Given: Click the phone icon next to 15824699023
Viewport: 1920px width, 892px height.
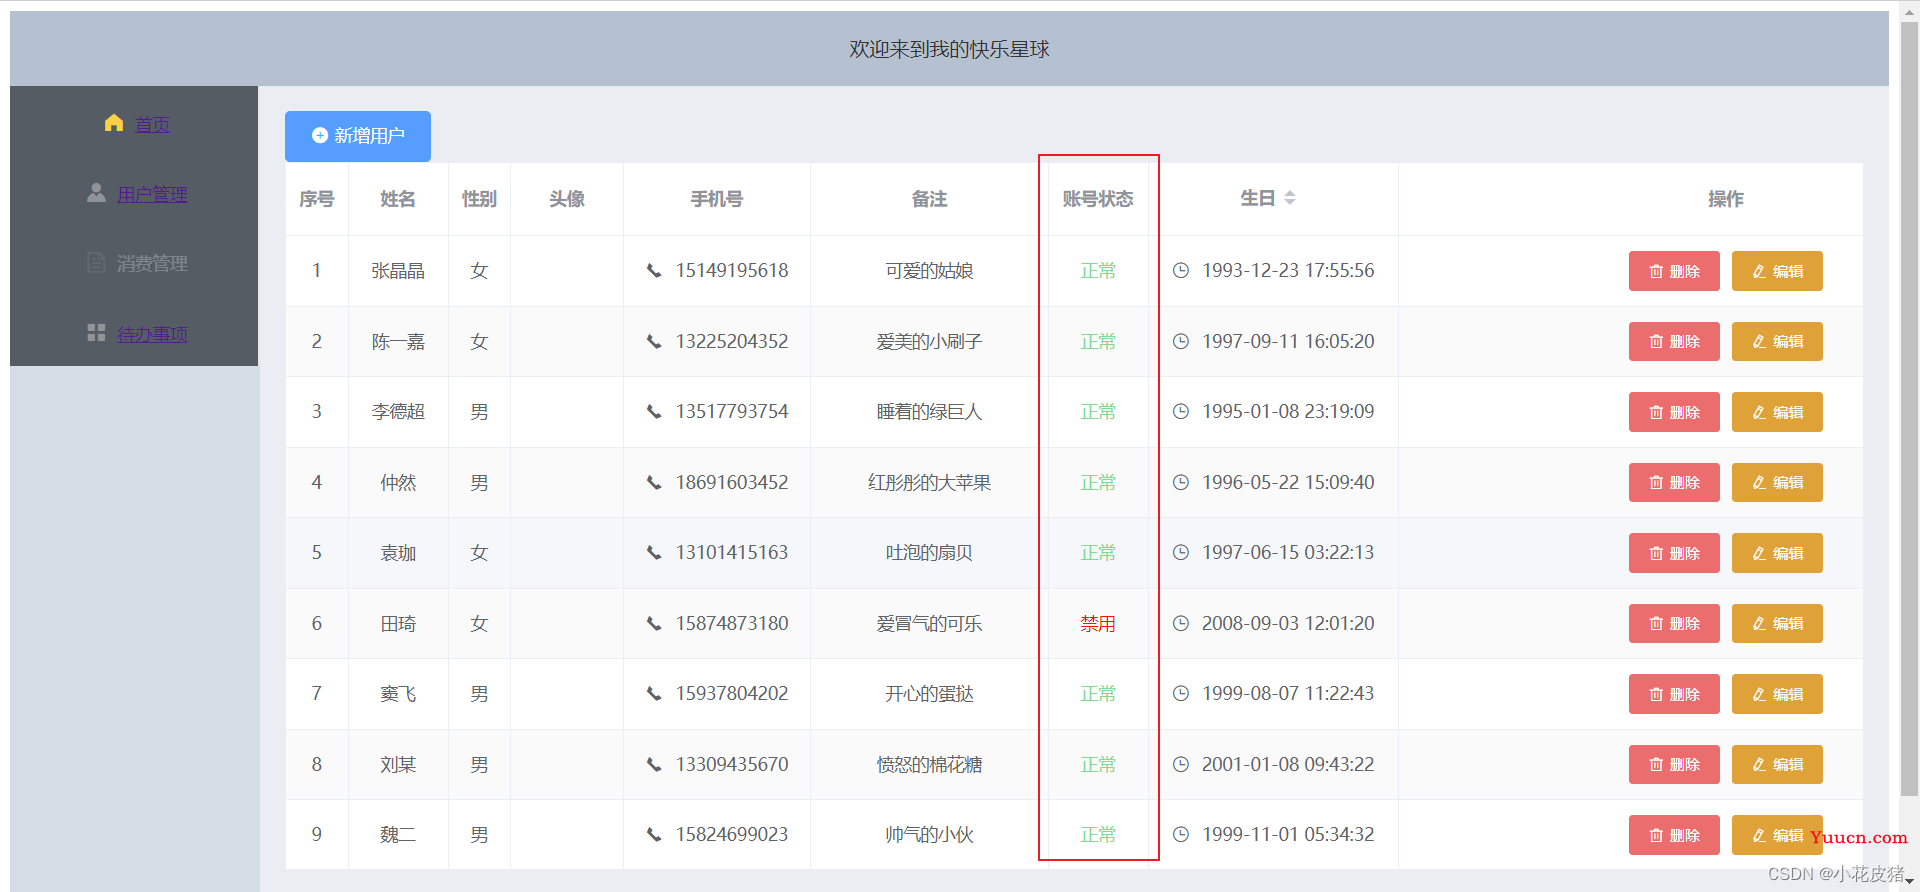Looking at the screenshot, I should [654, 835].
